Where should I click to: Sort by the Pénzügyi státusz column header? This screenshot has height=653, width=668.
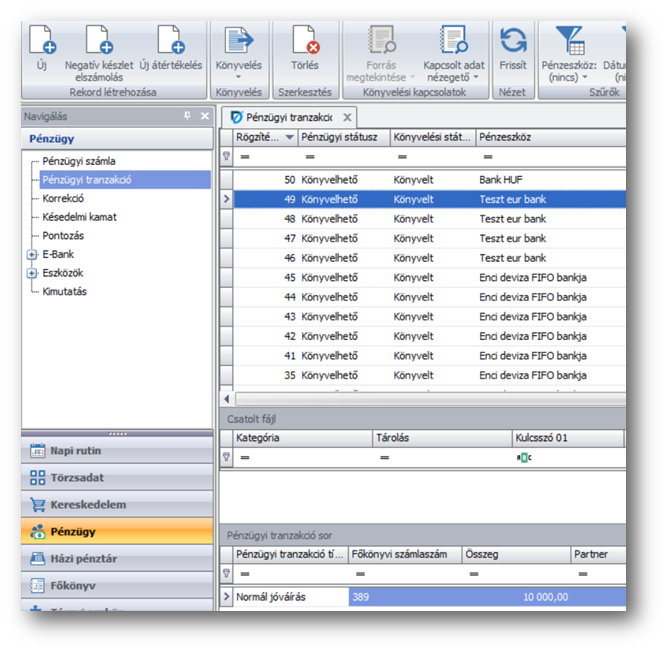[x=339, y=137]
